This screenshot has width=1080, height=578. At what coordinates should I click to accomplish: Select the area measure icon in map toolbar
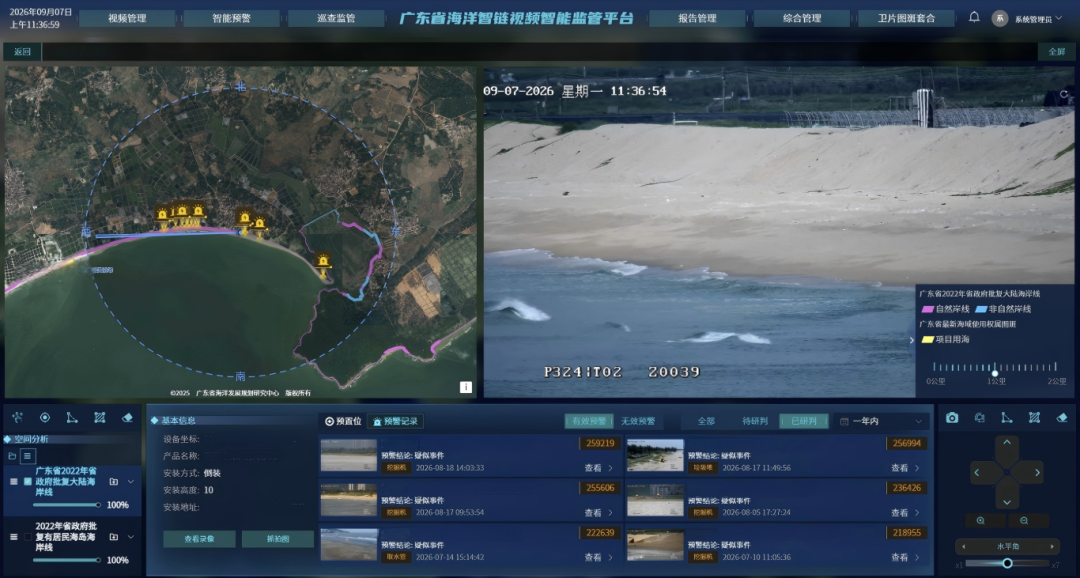(99, 417)
